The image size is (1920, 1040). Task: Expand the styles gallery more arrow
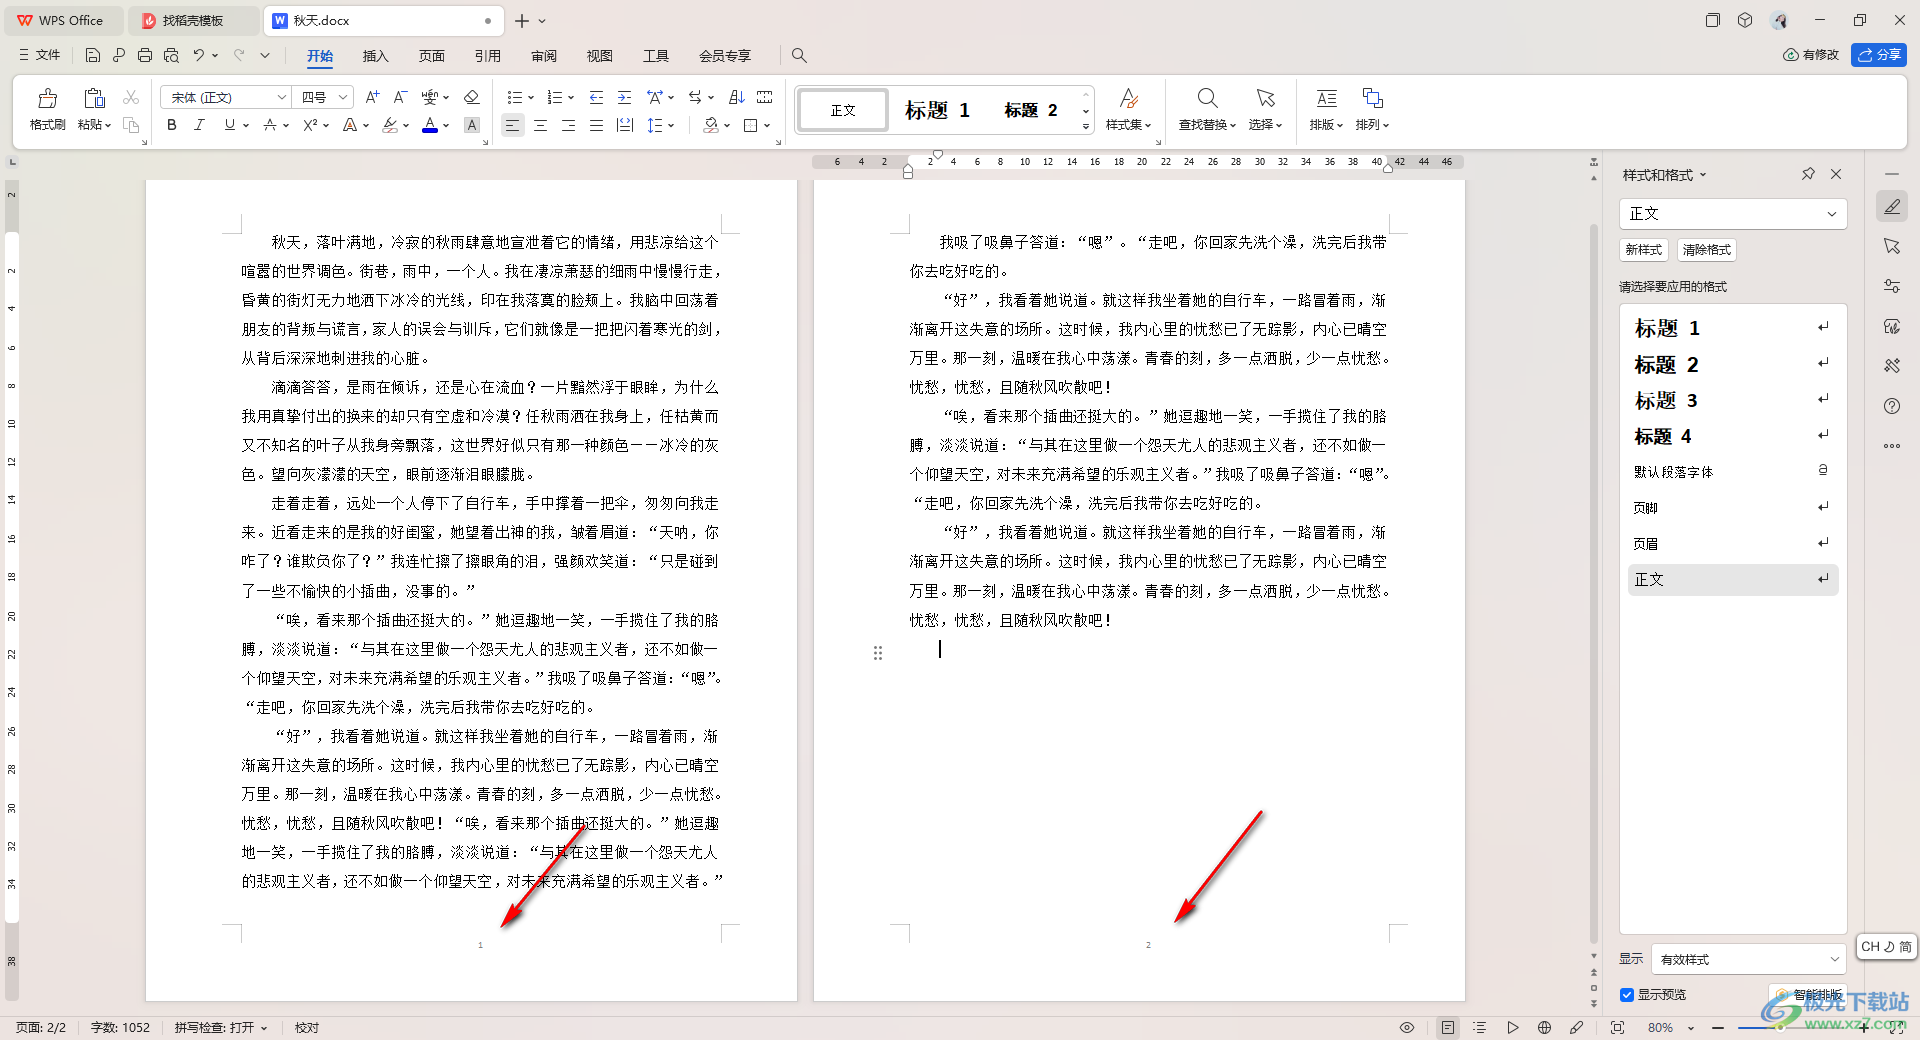click(1086, 127)
